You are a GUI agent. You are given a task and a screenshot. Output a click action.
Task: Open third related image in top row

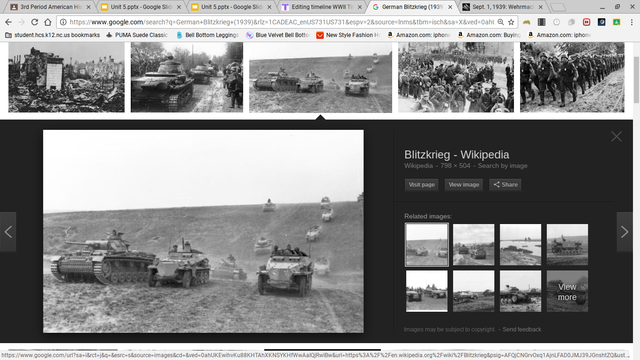(520, 244)
